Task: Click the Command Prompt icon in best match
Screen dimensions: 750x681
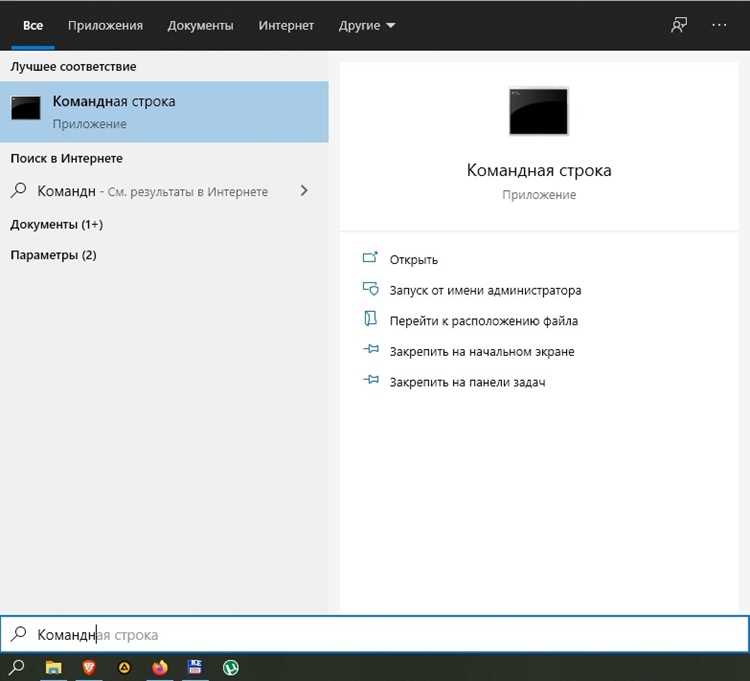Action: (26, 108)
